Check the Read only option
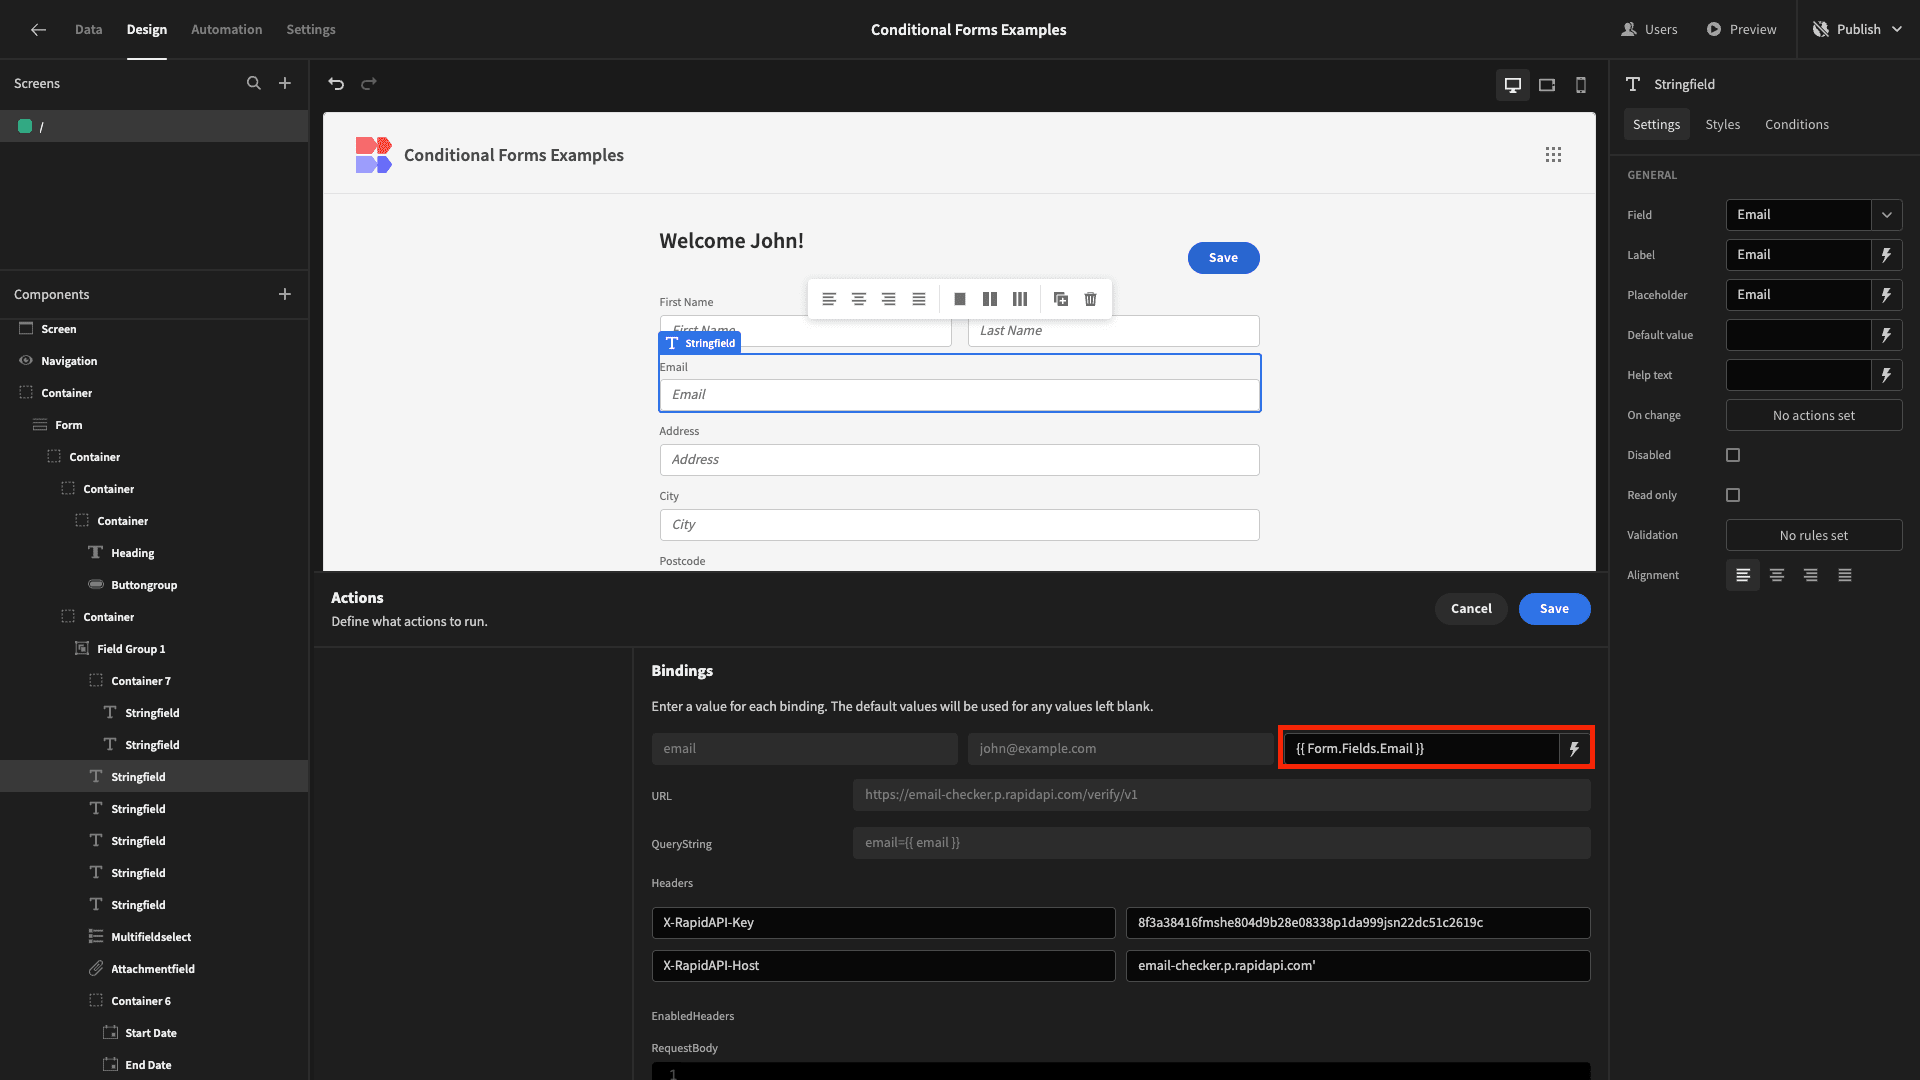This screenshot has height=1080, width=1920. pyautogui.click(x=1733, y=495)
